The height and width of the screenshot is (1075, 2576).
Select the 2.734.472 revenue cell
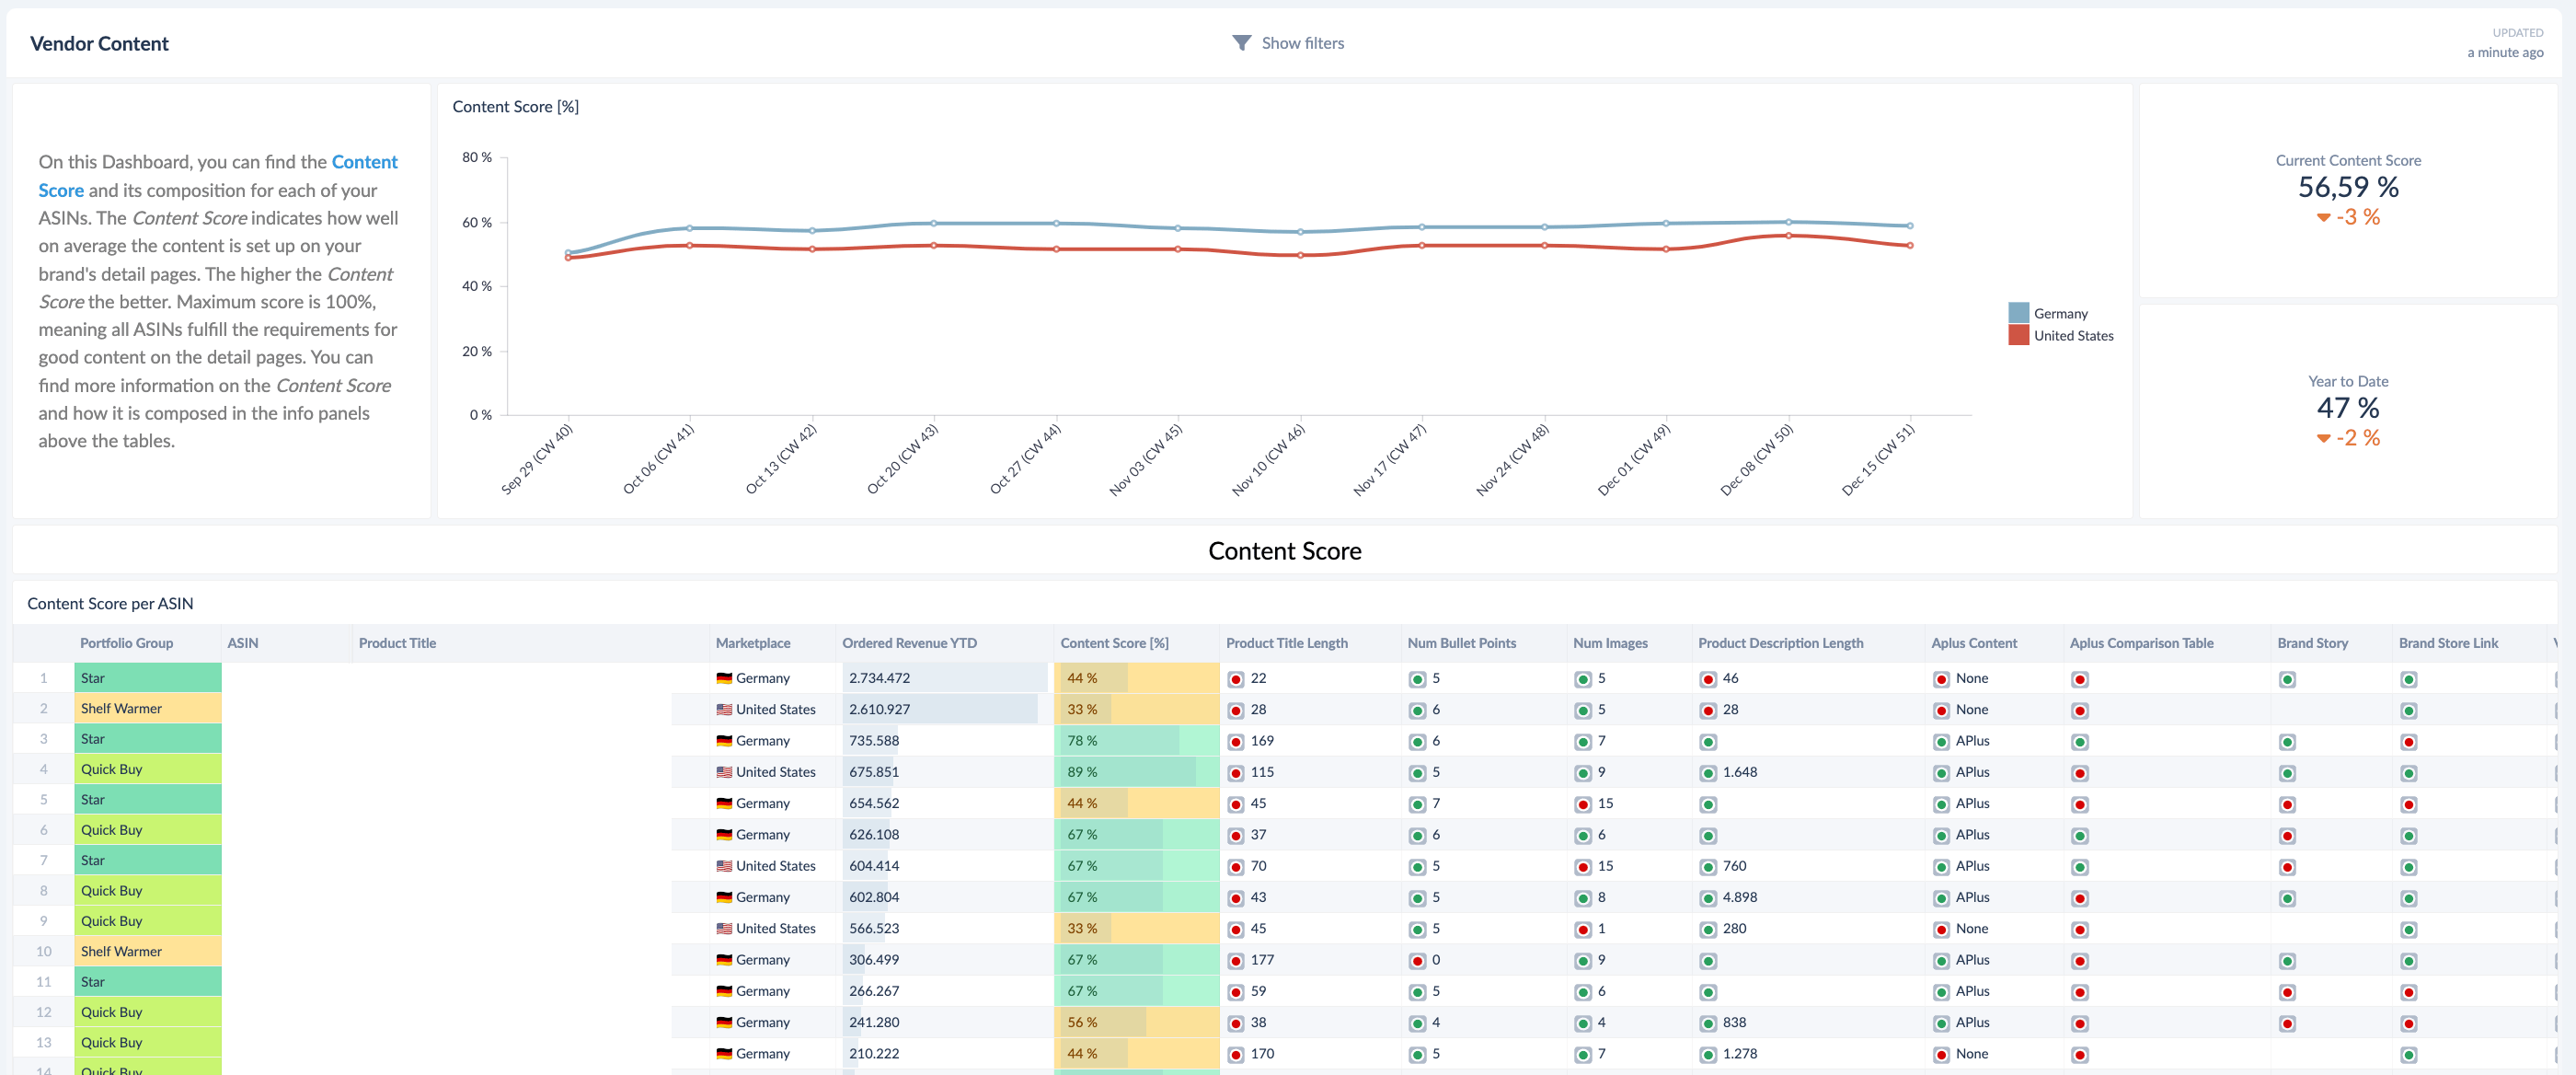(x=945, y=678)
